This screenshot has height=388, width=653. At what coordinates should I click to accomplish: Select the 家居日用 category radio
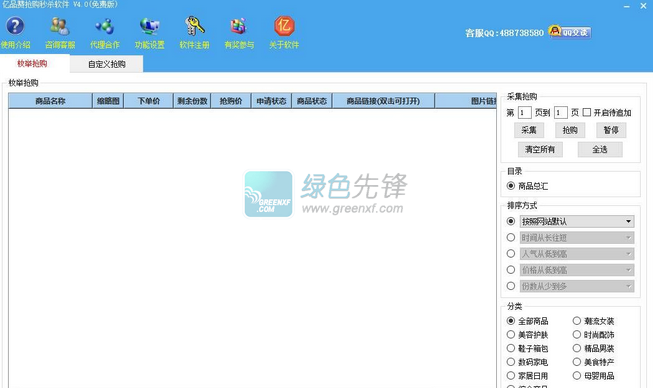(511, 376)
